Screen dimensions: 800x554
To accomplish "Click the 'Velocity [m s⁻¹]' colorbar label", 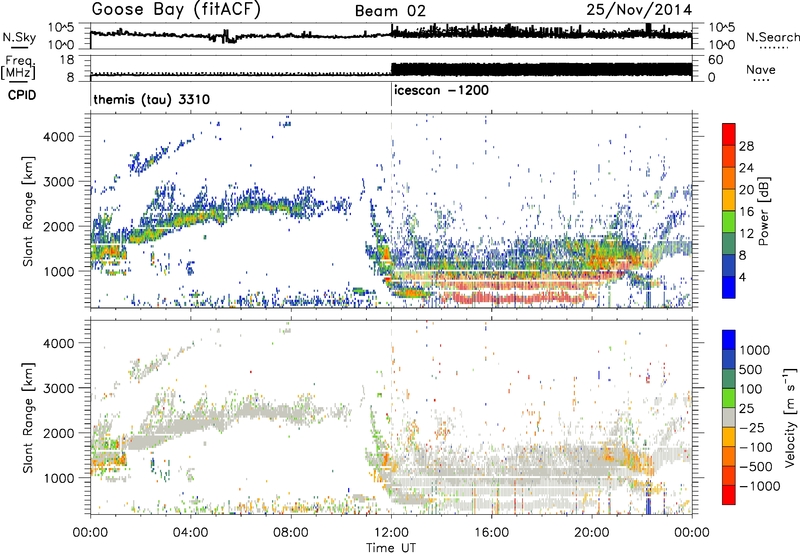I will 790,417.
